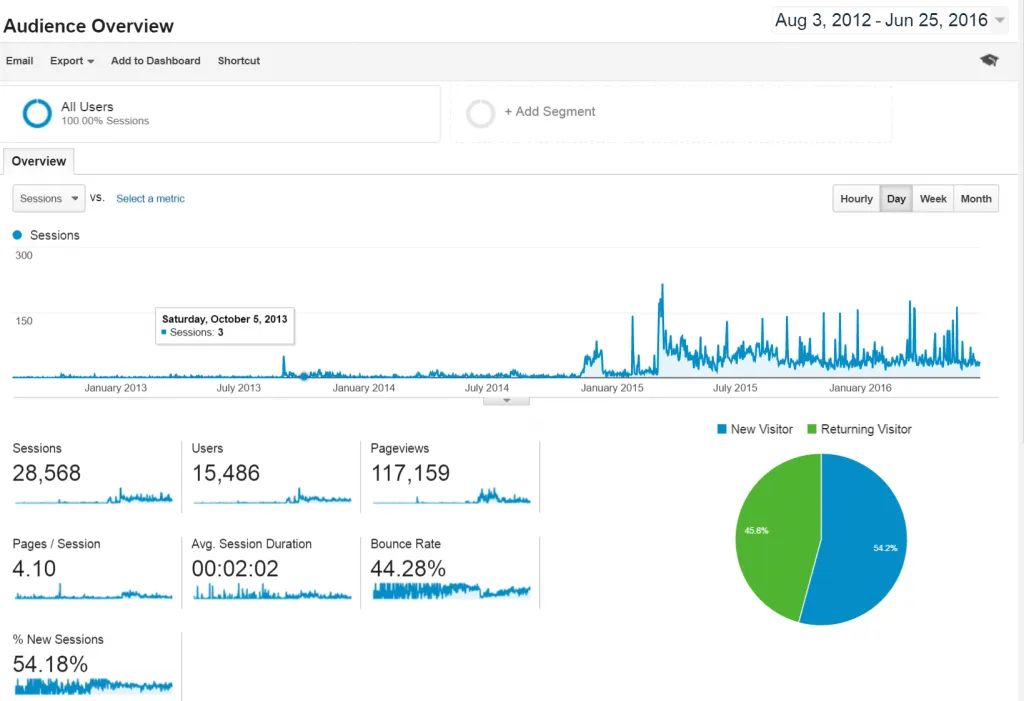1024x701 pixels.
Task: Click the Add to Dashboard icon
Action: [155, 61]
